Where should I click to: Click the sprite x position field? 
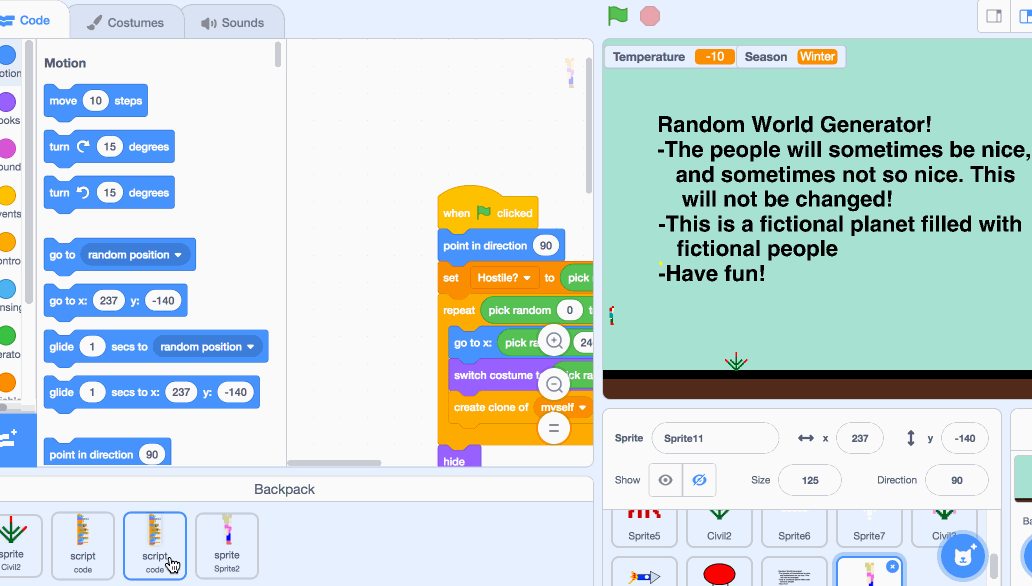pos(860,438)
